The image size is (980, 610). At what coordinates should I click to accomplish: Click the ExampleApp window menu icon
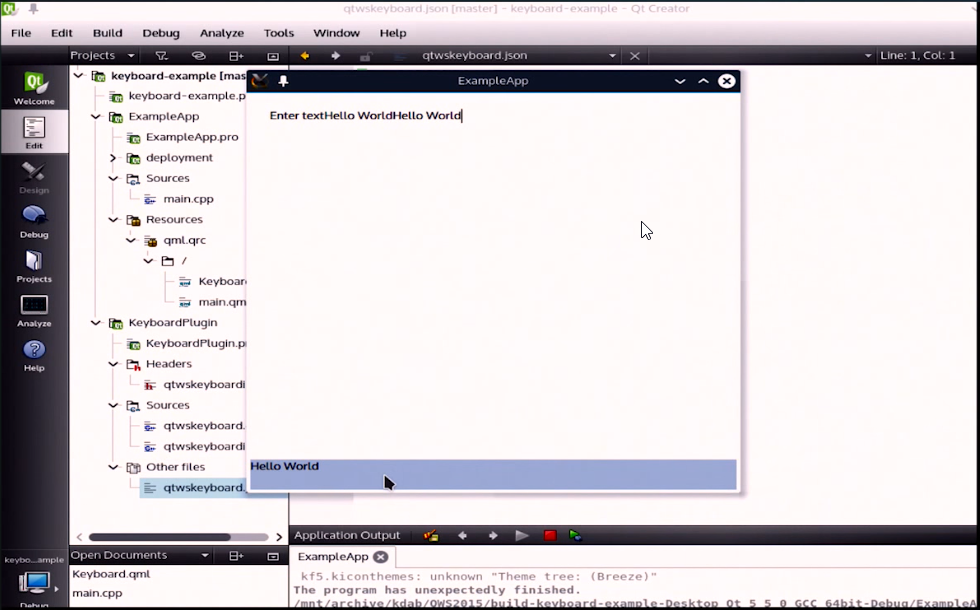coord(259,81)
